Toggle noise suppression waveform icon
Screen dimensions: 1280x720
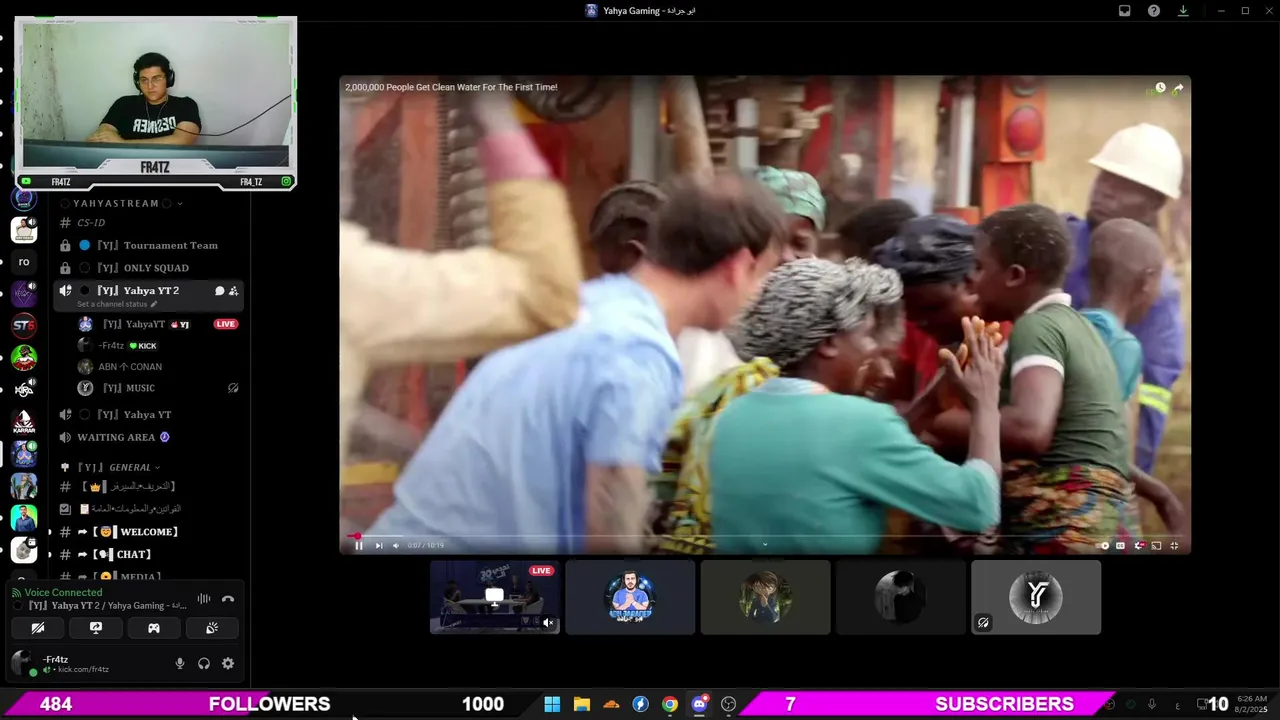(204, 598)
